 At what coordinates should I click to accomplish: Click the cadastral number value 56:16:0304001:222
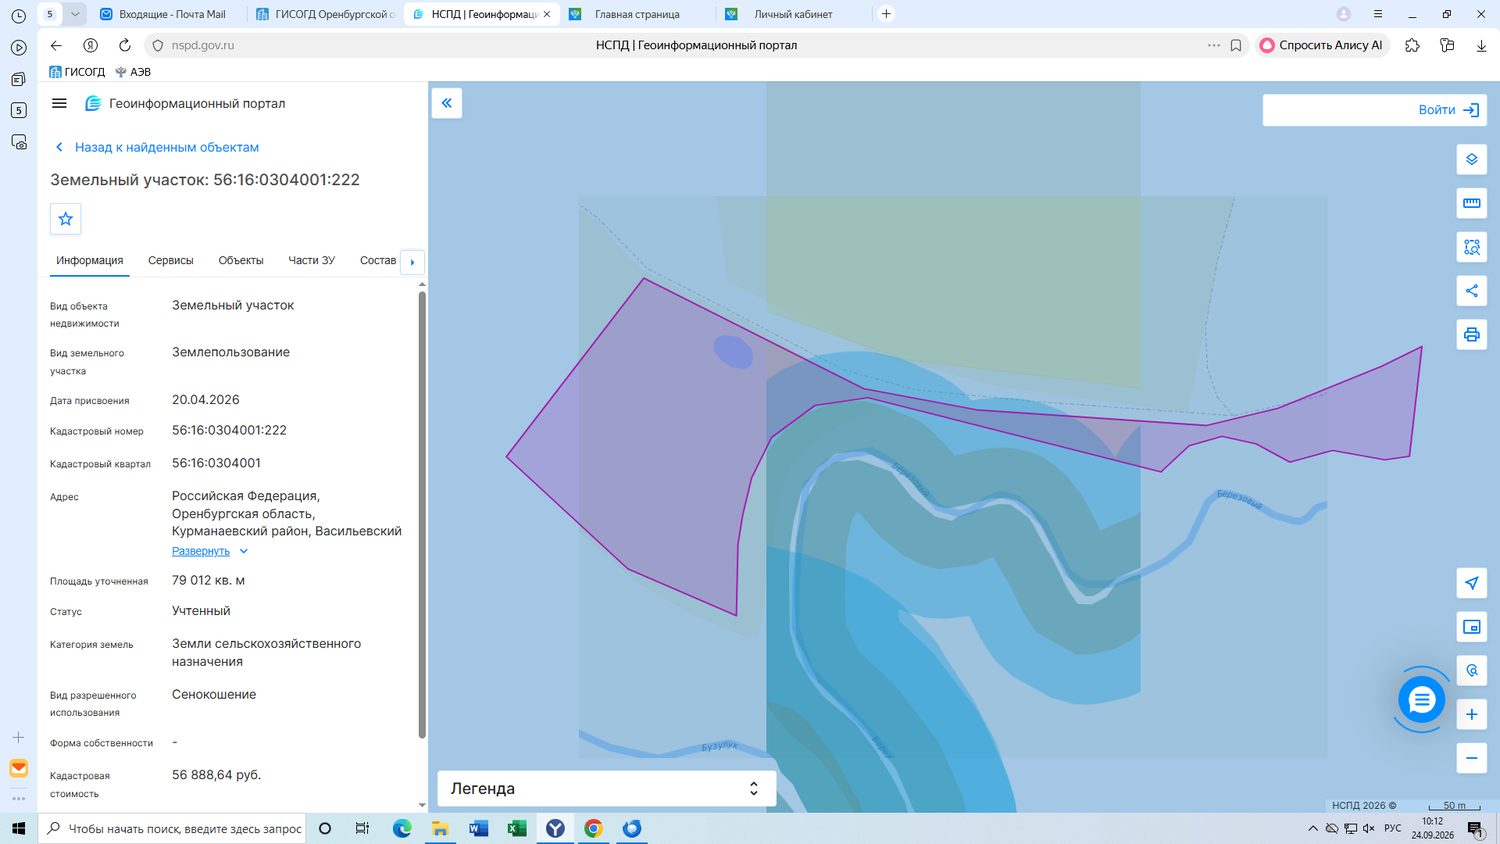[x=229, y=430]
